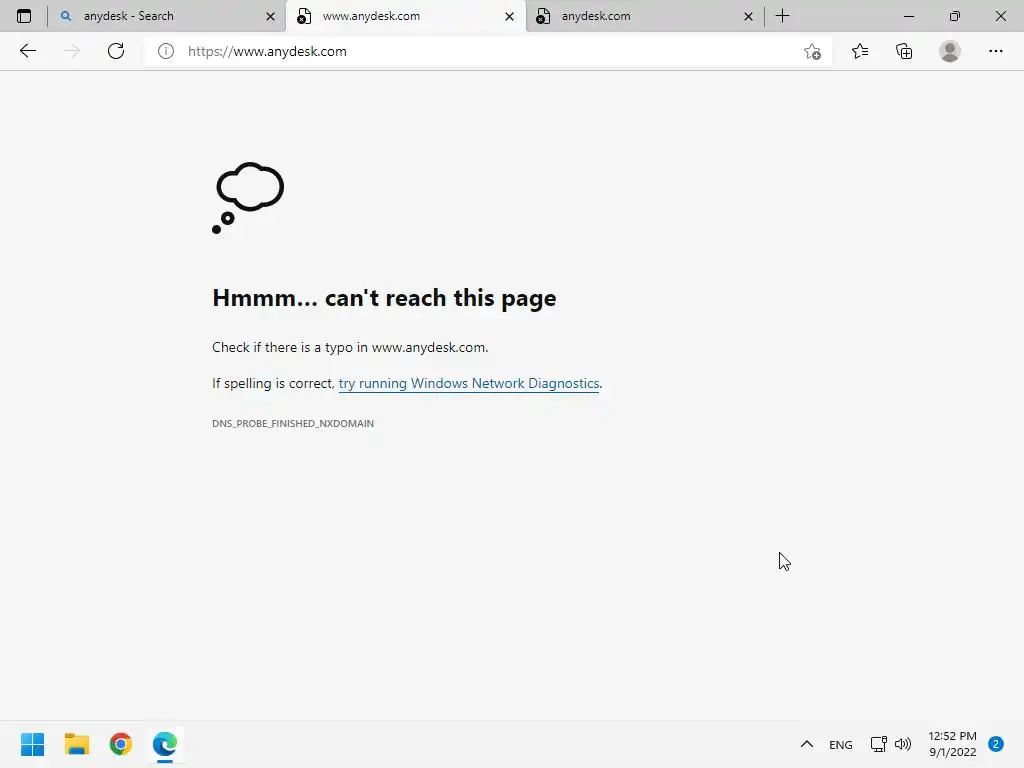Open the user profile avatar
The image size is (1024, 768).
(x=950, y=51)
